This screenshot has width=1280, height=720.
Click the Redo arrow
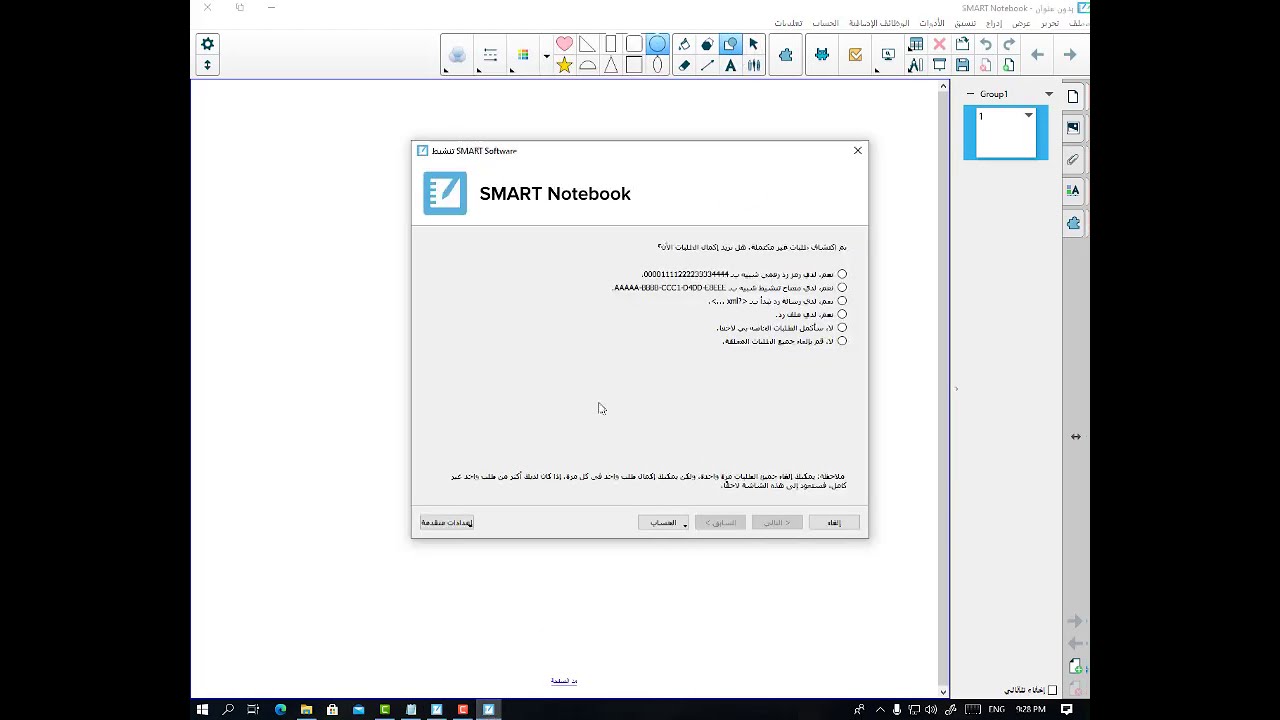1008,44
